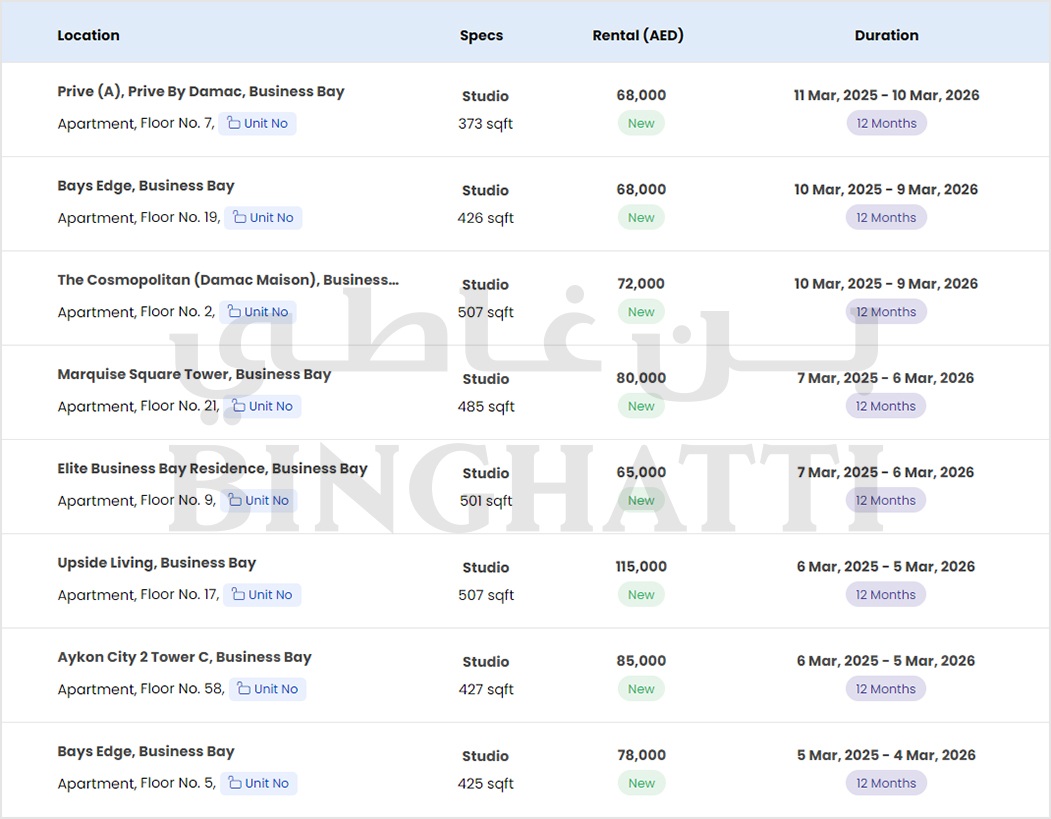This screenshot has height=819, width=1051.
Task: Click 12 Months badge for 5 Mar 2025 lease
Action: (x=886, y=783)
